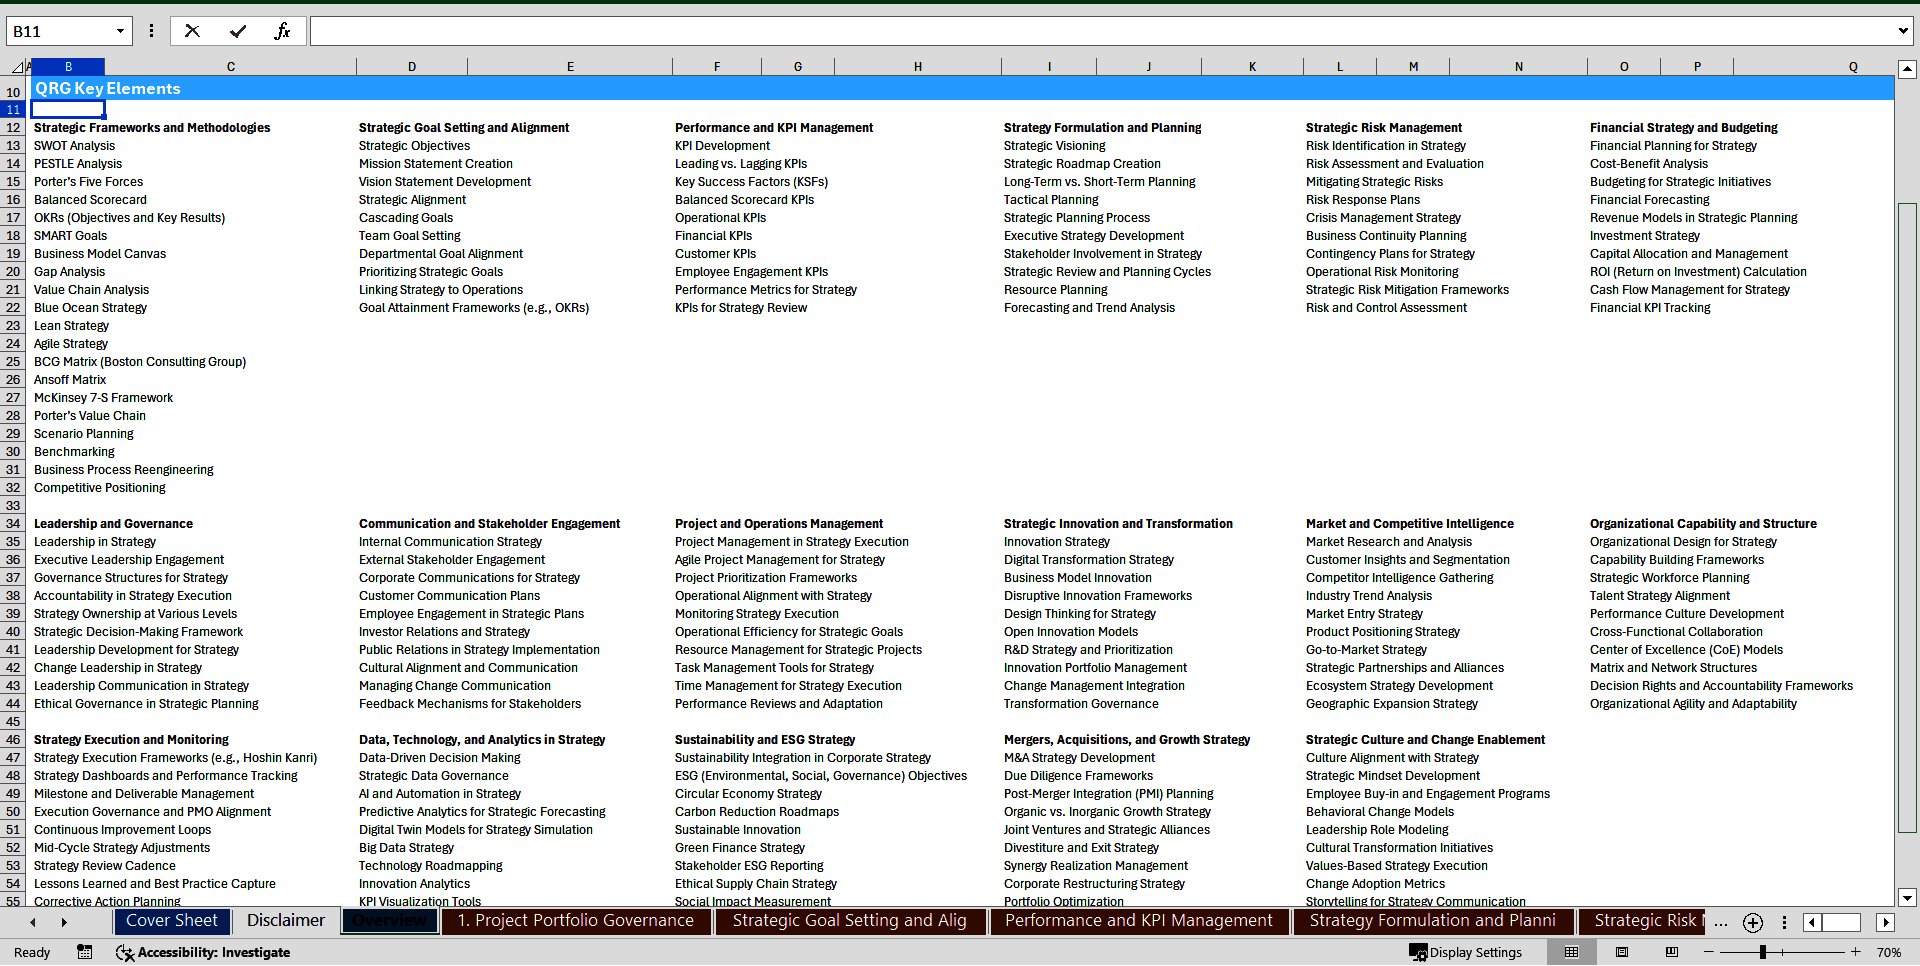Zoom in using the plus icon

pyautogui.click(x=1855, y=952)
